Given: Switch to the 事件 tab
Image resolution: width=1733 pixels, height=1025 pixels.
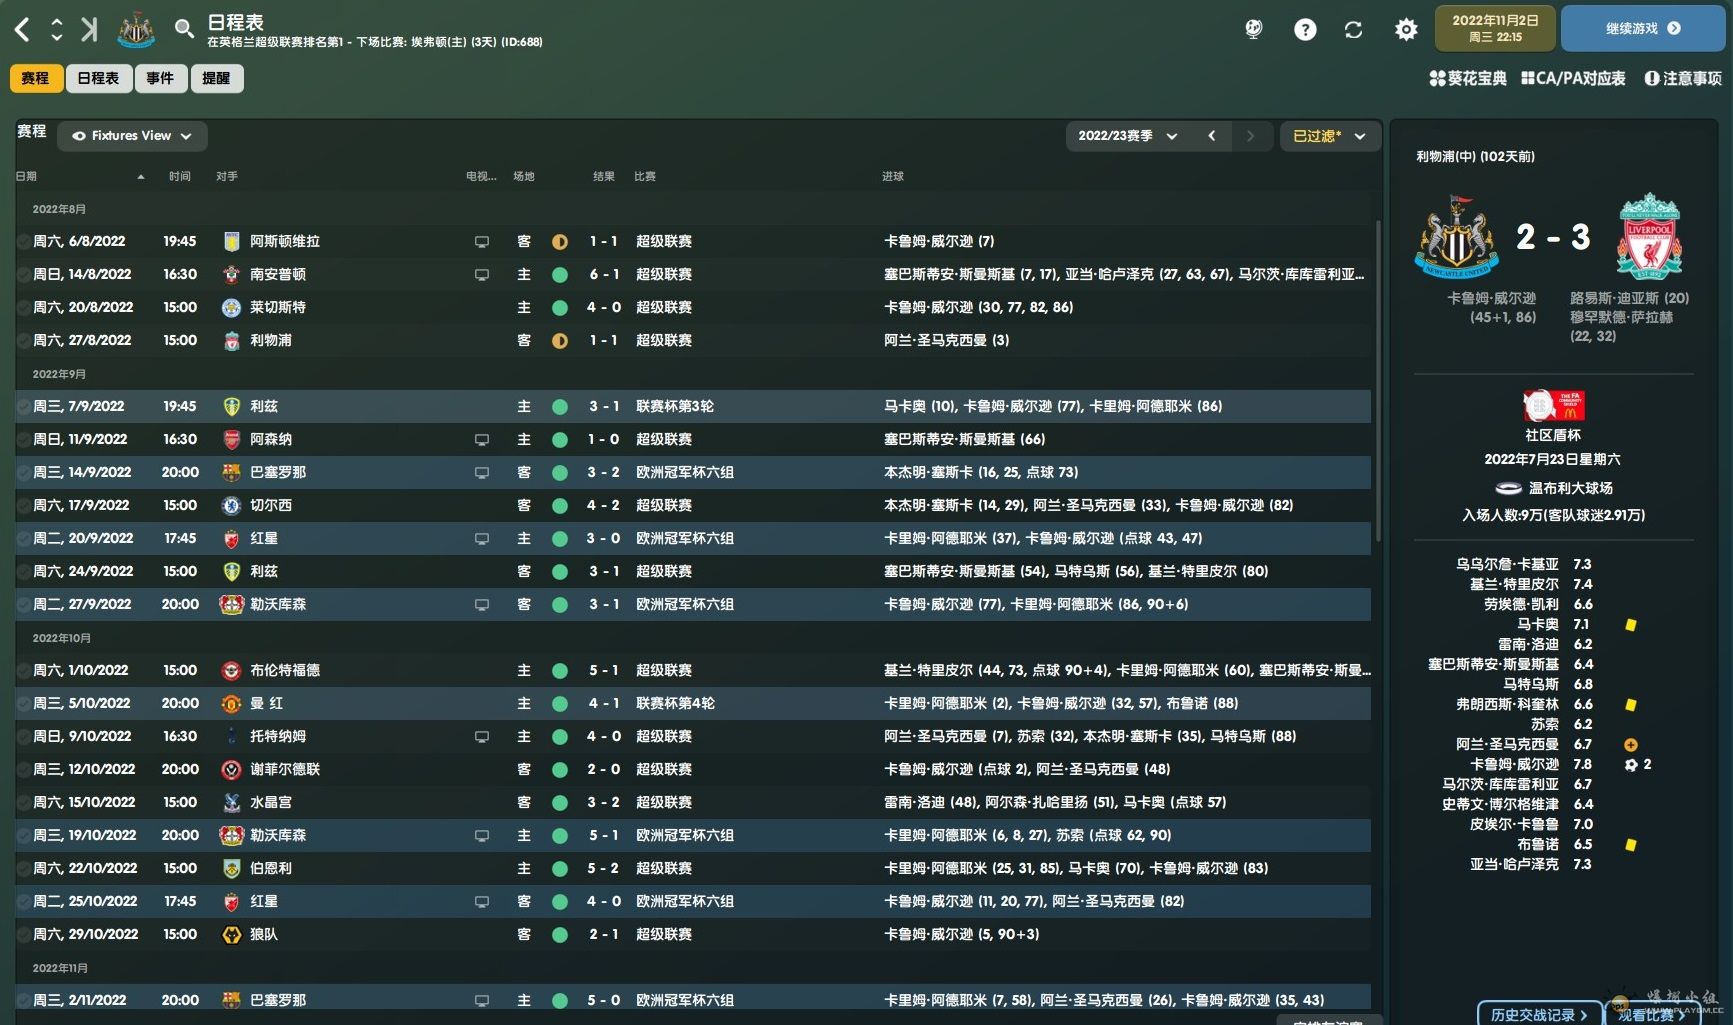Looking at the screenshot, I should pyautogui.click(x=160, y=78).
